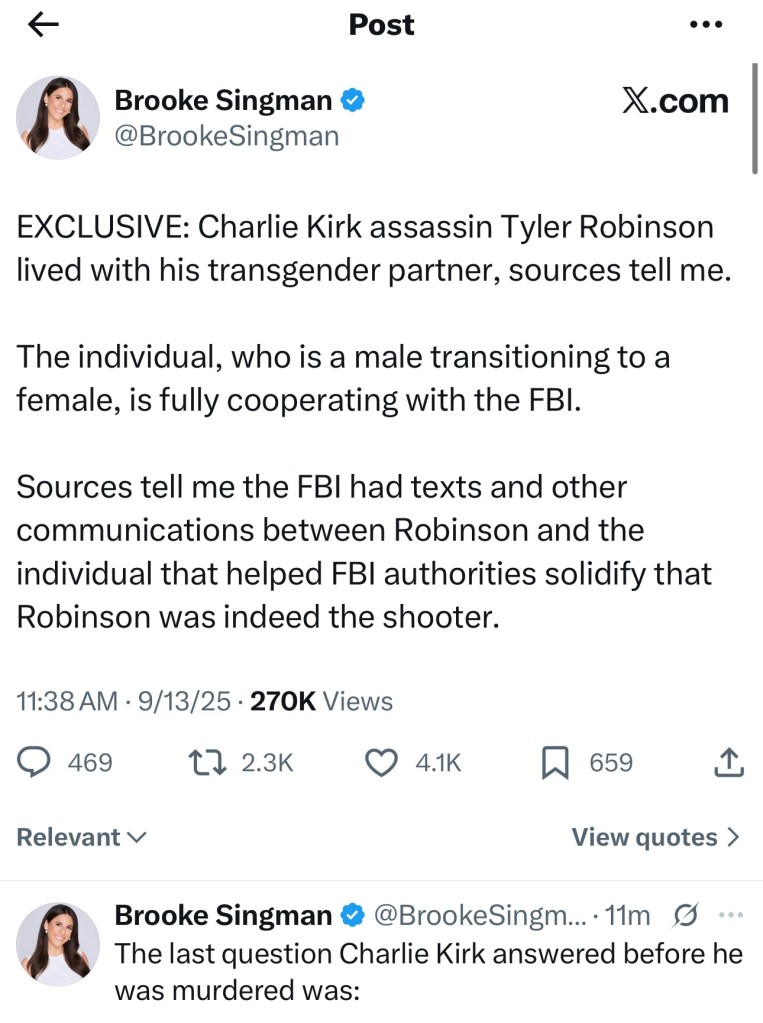Open the reply about Charlie Kirk's last question

click(428, 972)
